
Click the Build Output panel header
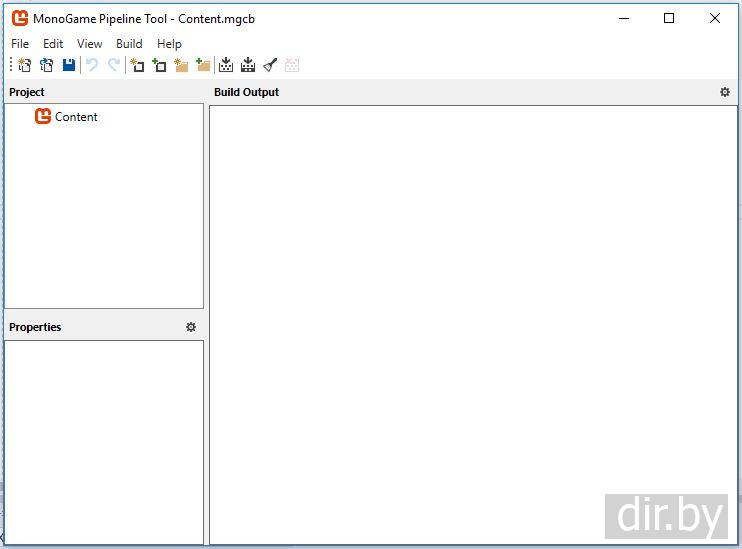click(247, 92)
